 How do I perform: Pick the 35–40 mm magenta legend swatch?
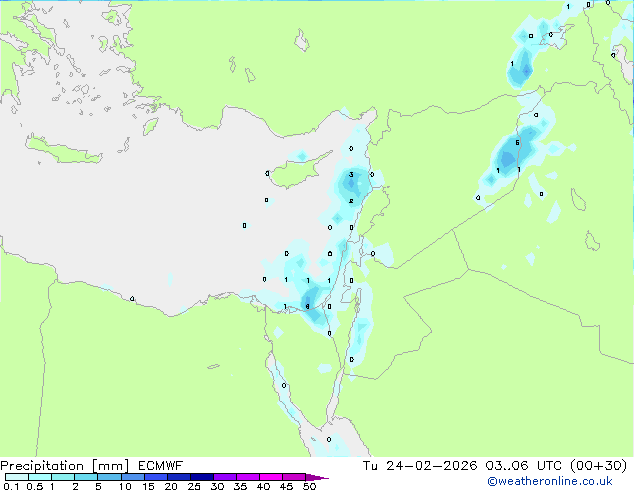(247, 477)
